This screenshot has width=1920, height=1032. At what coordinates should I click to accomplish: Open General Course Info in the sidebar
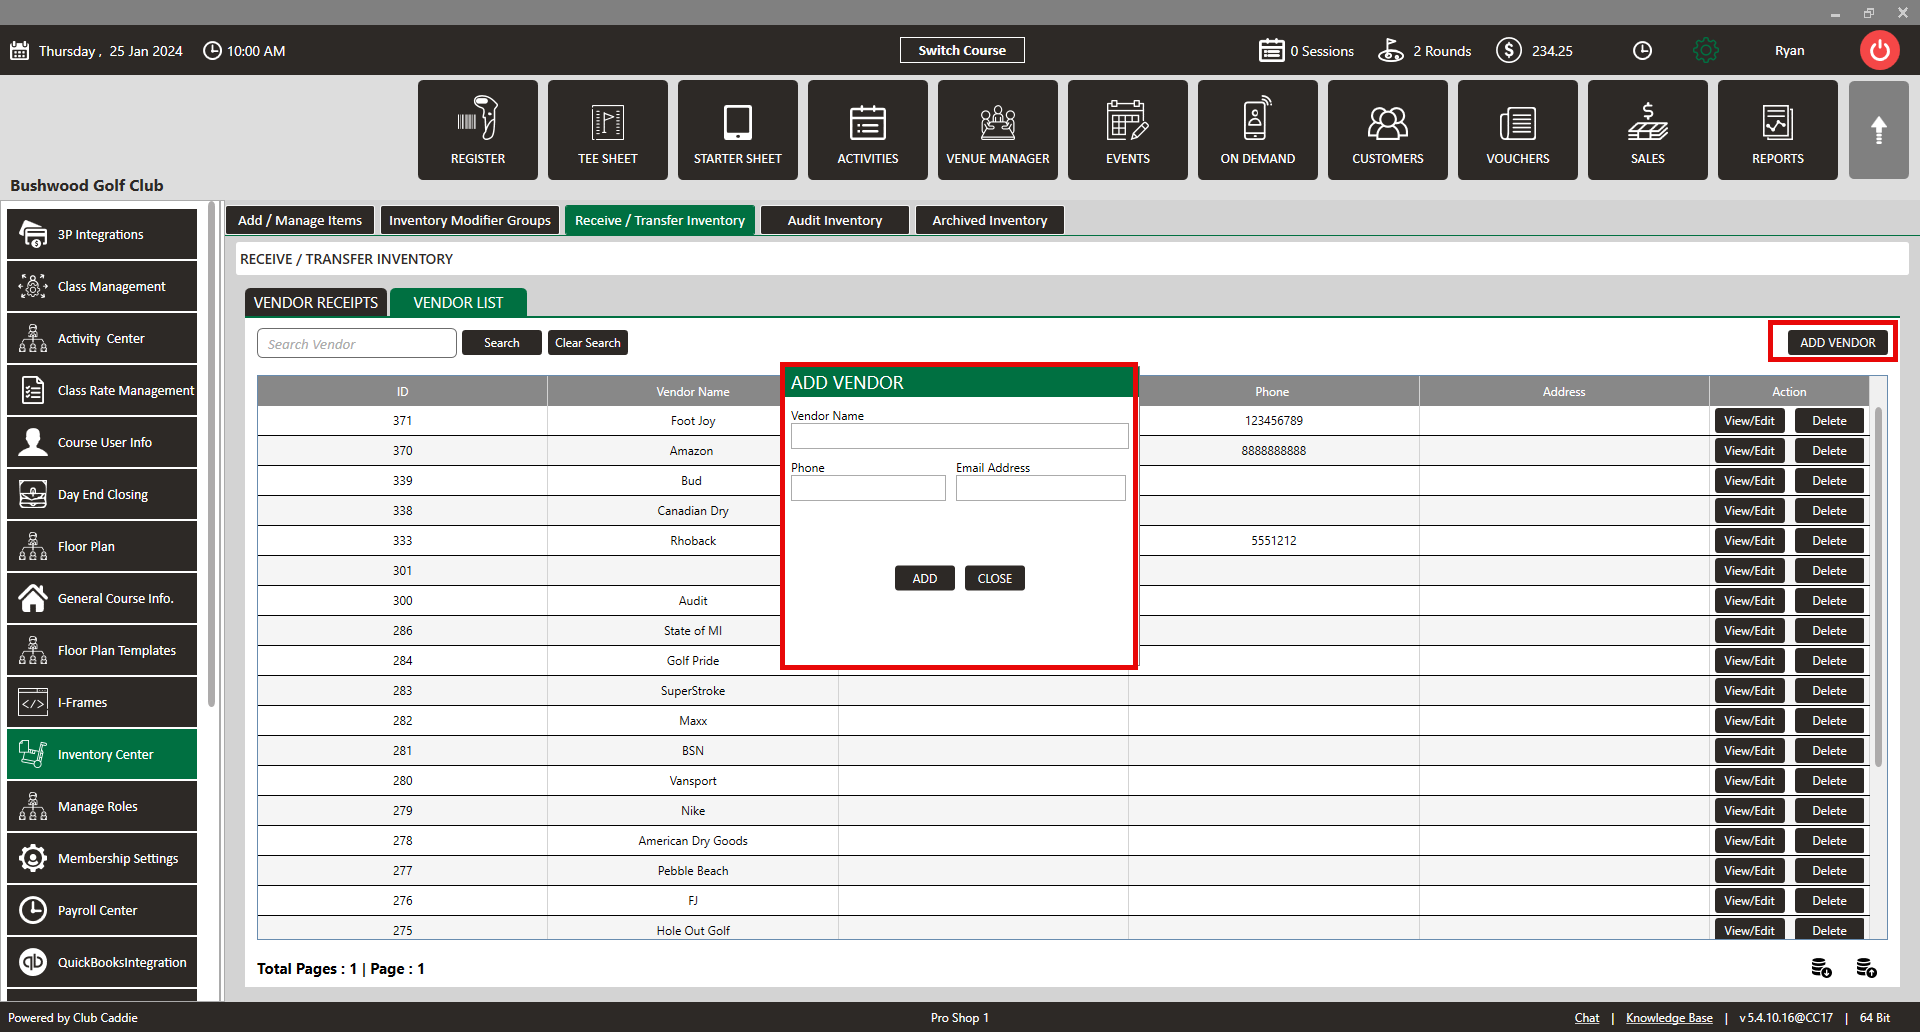pos(102,598)
